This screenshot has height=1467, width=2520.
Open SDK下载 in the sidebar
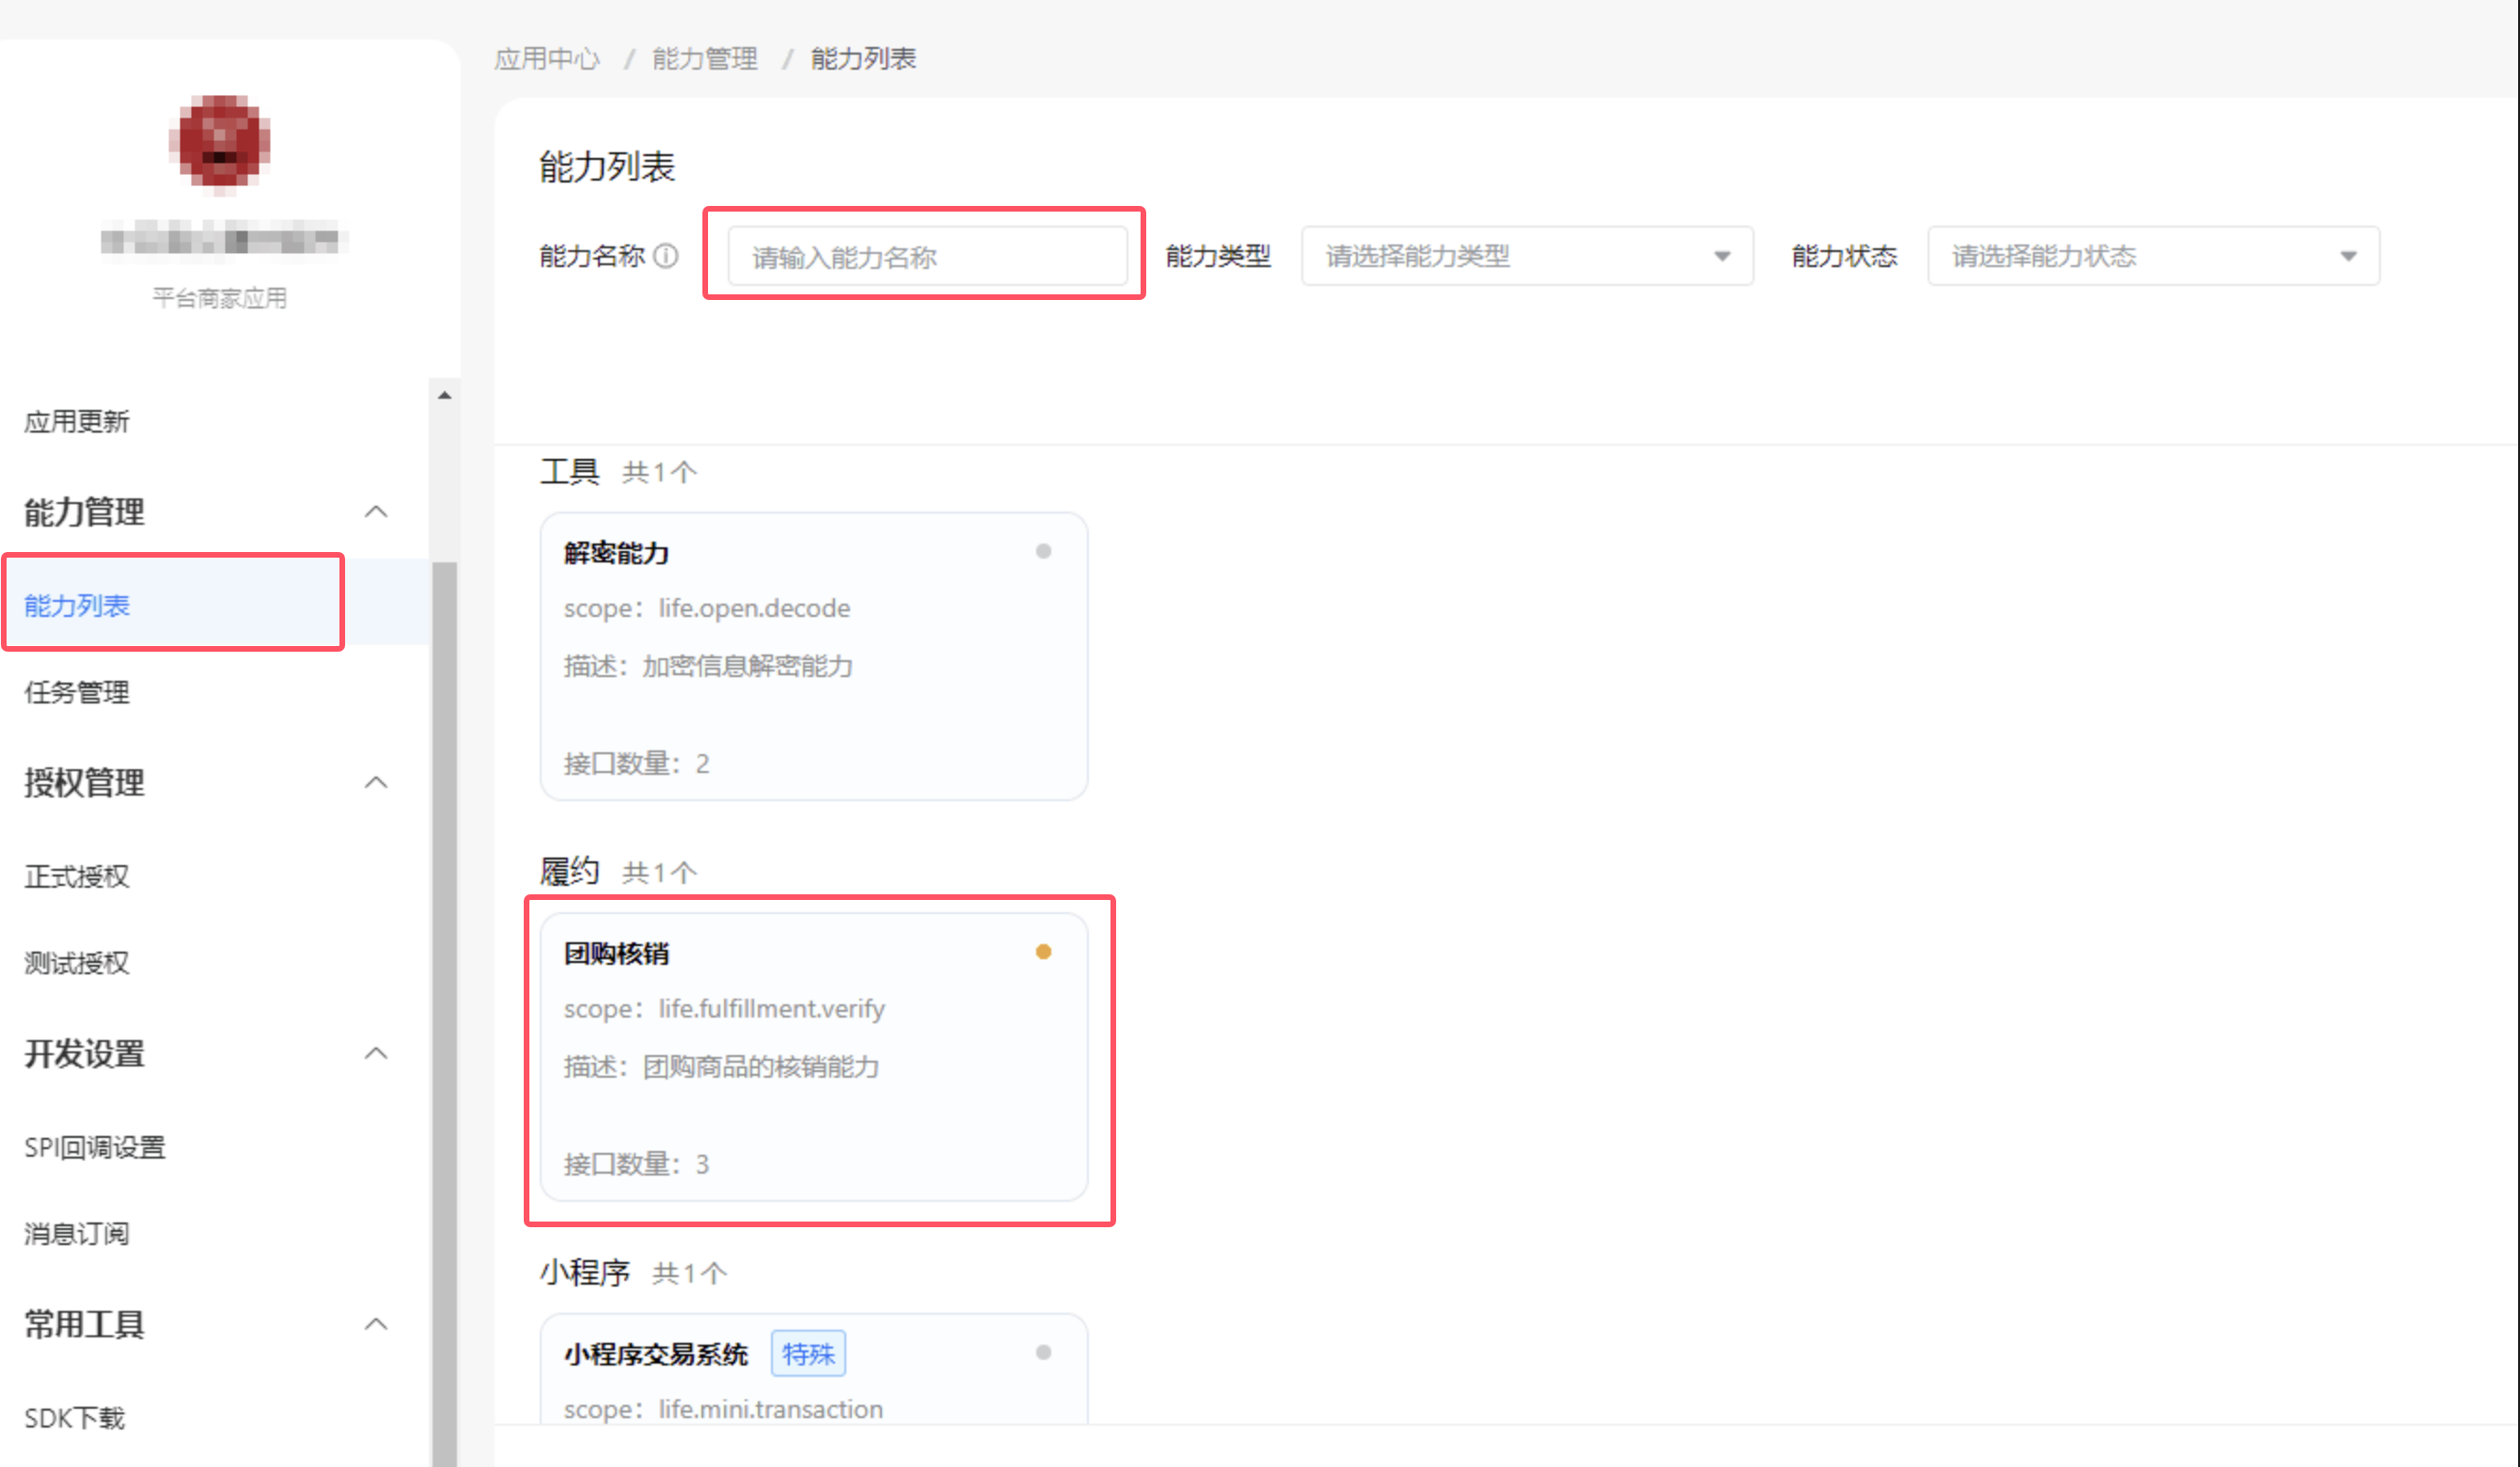pos(73,1417)
